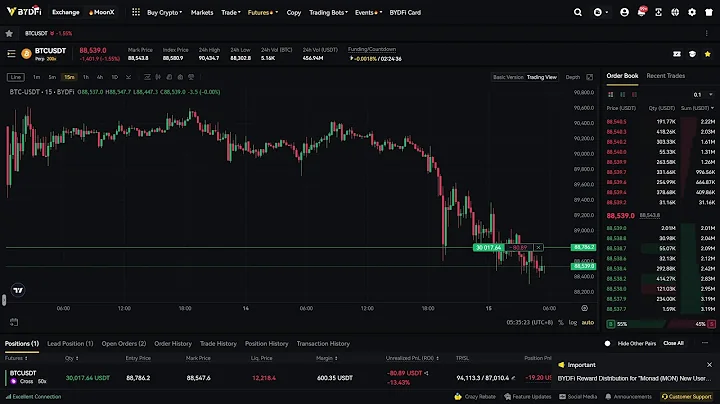Click the share icon beside unrealized PnL

point(427,373)
